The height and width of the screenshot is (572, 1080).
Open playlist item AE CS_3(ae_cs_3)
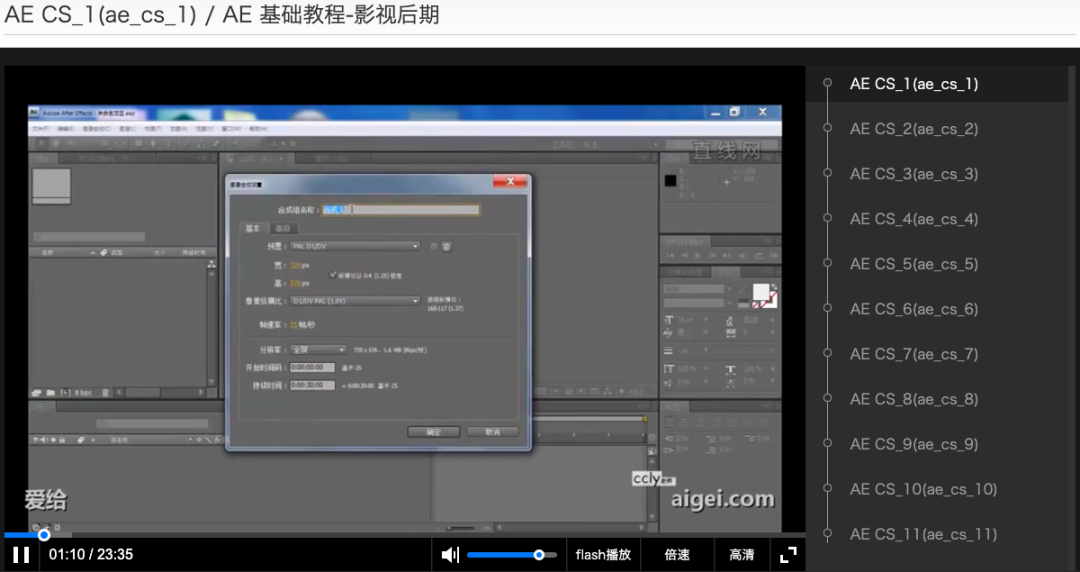point(913,174)
